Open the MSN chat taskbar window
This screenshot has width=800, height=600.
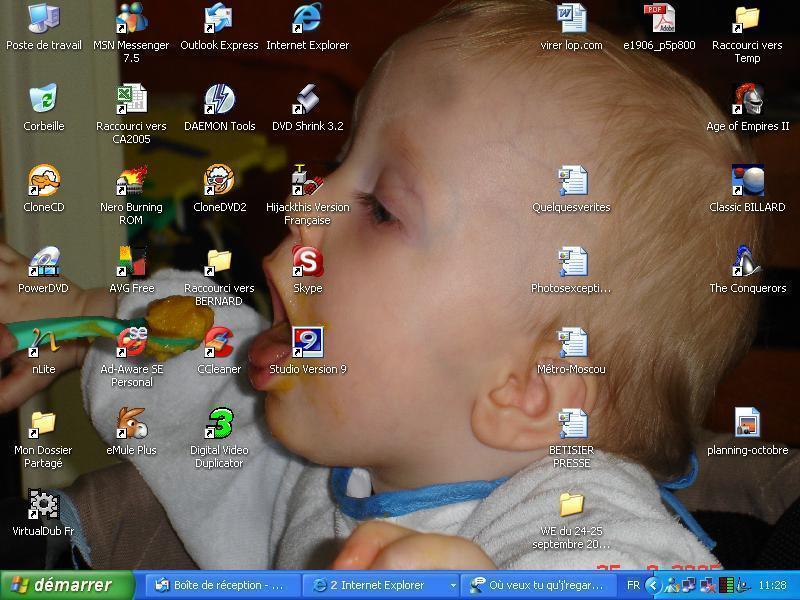pos(537,585)
